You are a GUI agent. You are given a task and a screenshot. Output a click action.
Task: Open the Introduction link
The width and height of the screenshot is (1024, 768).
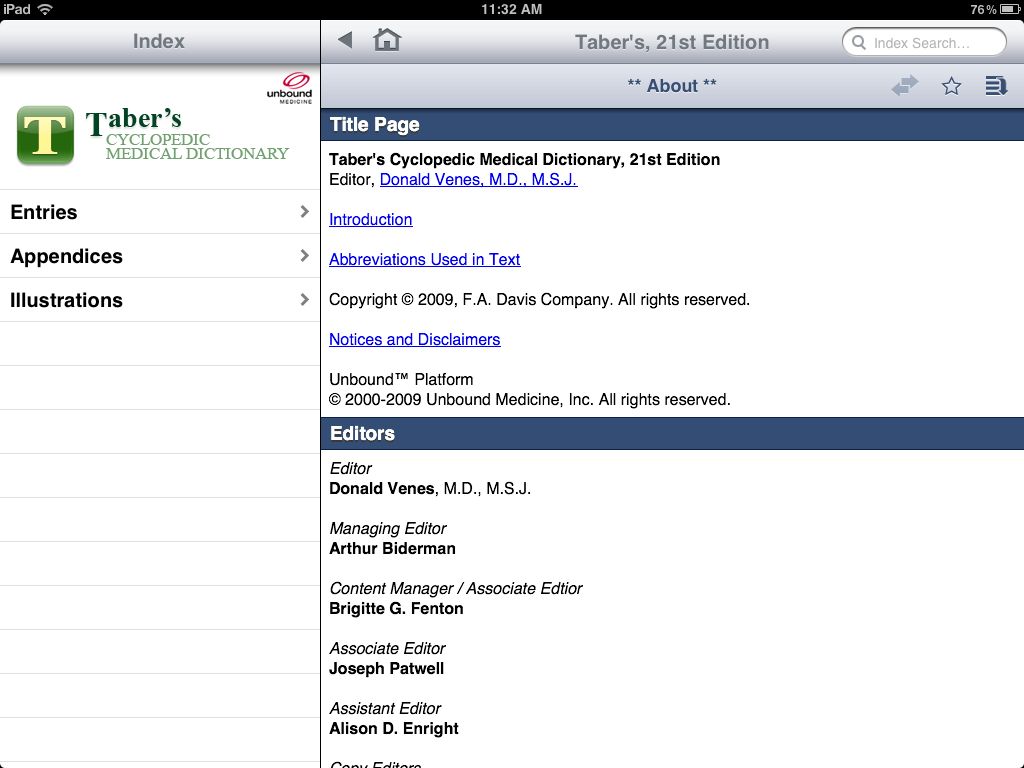click(370, 219)
